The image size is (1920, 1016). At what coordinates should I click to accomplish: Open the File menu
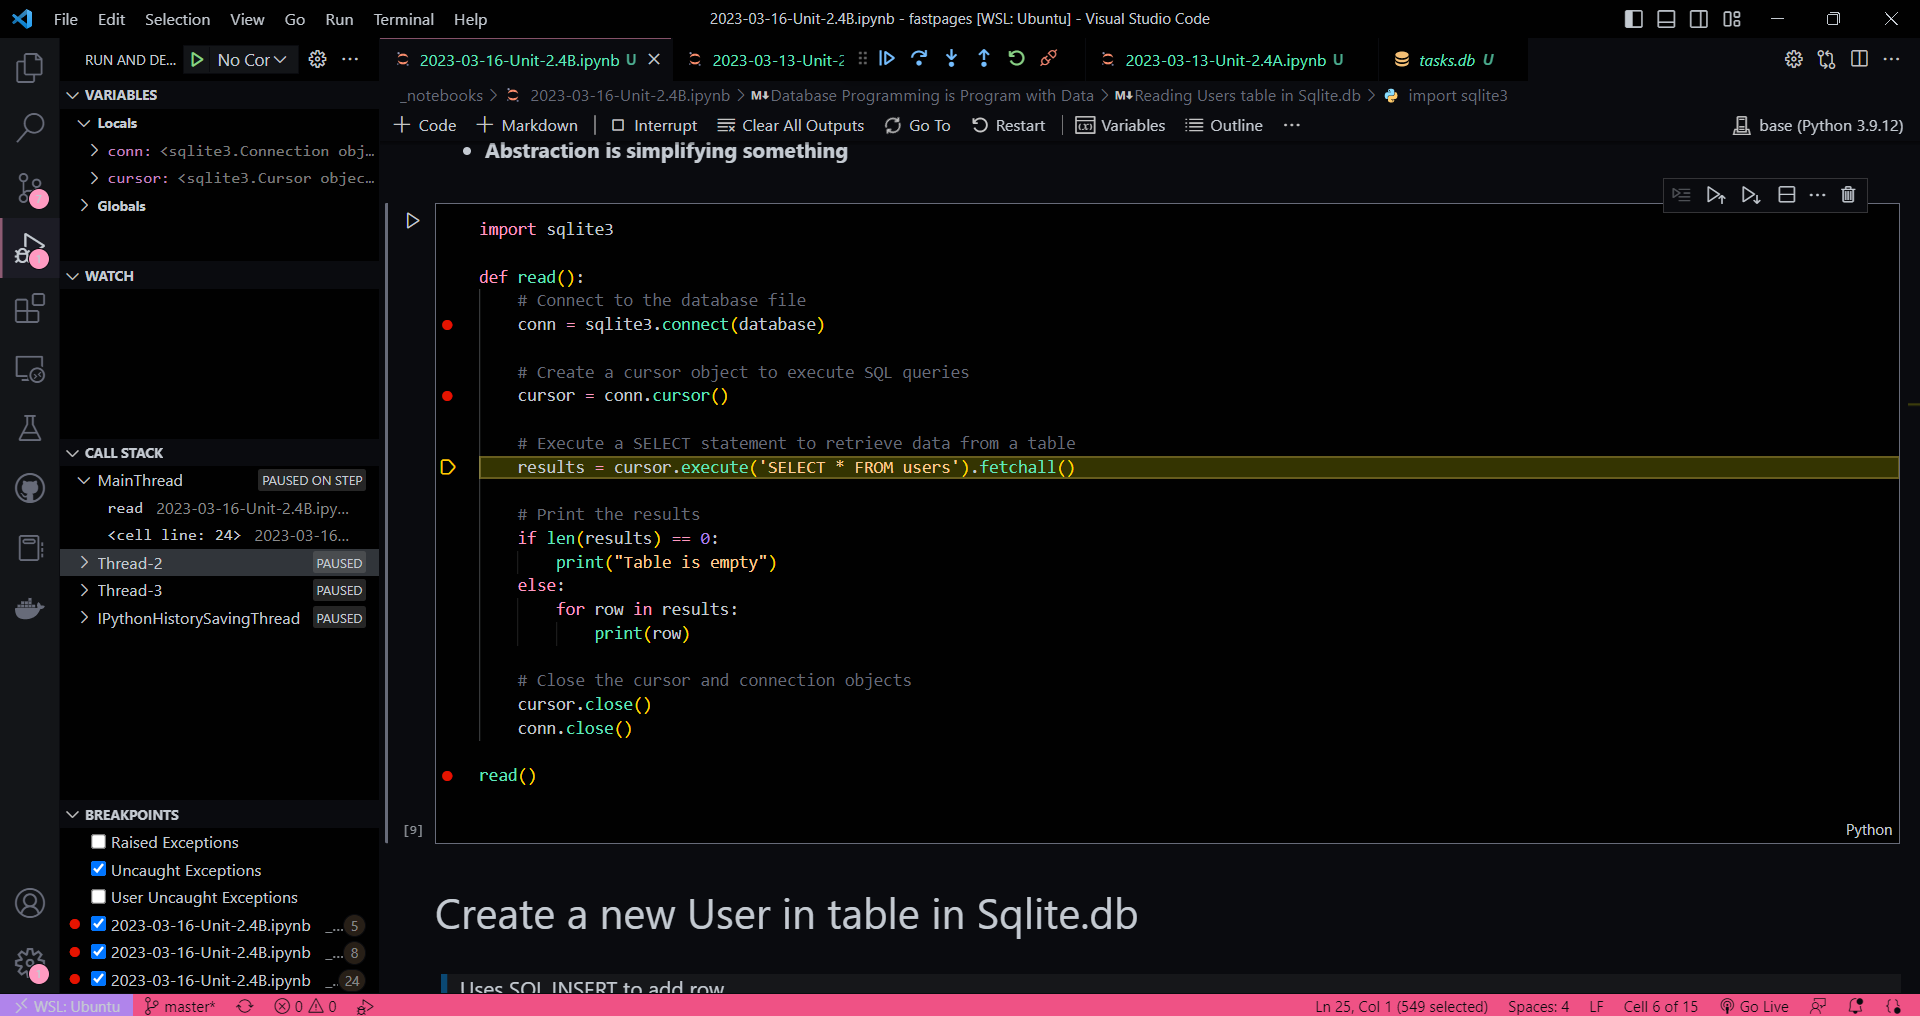[66, 19]
